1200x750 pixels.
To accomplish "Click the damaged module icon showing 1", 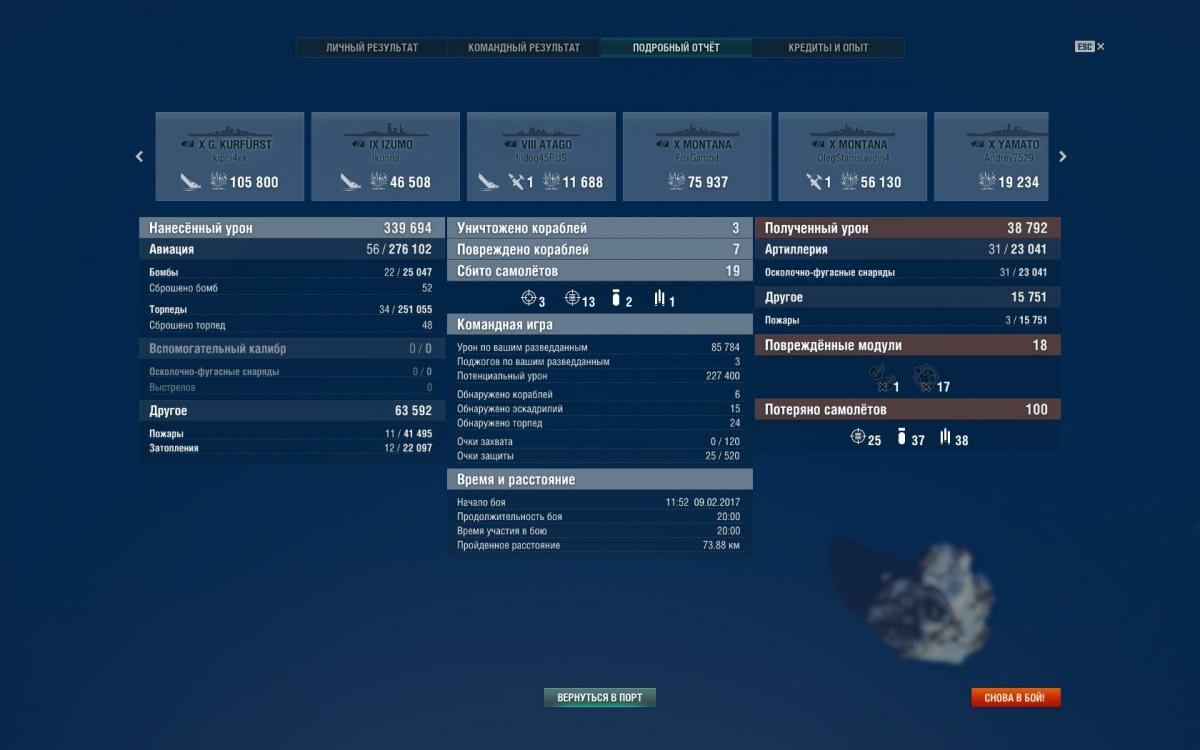I will [879, 377].
